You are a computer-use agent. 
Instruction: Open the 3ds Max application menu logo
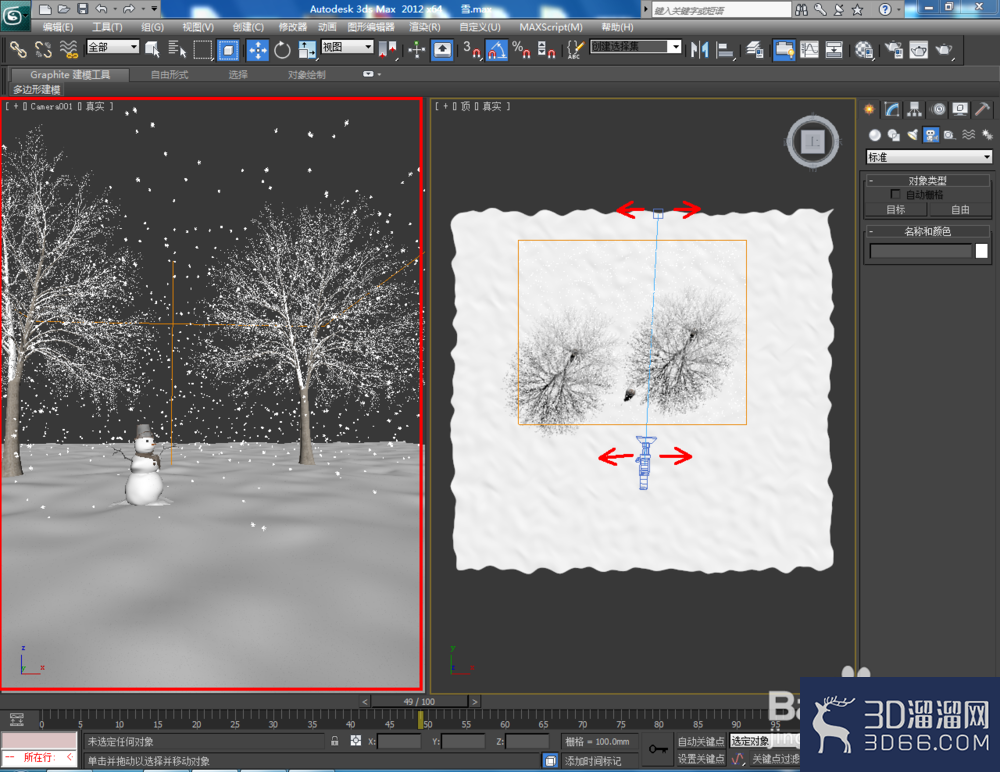[14, 15]
